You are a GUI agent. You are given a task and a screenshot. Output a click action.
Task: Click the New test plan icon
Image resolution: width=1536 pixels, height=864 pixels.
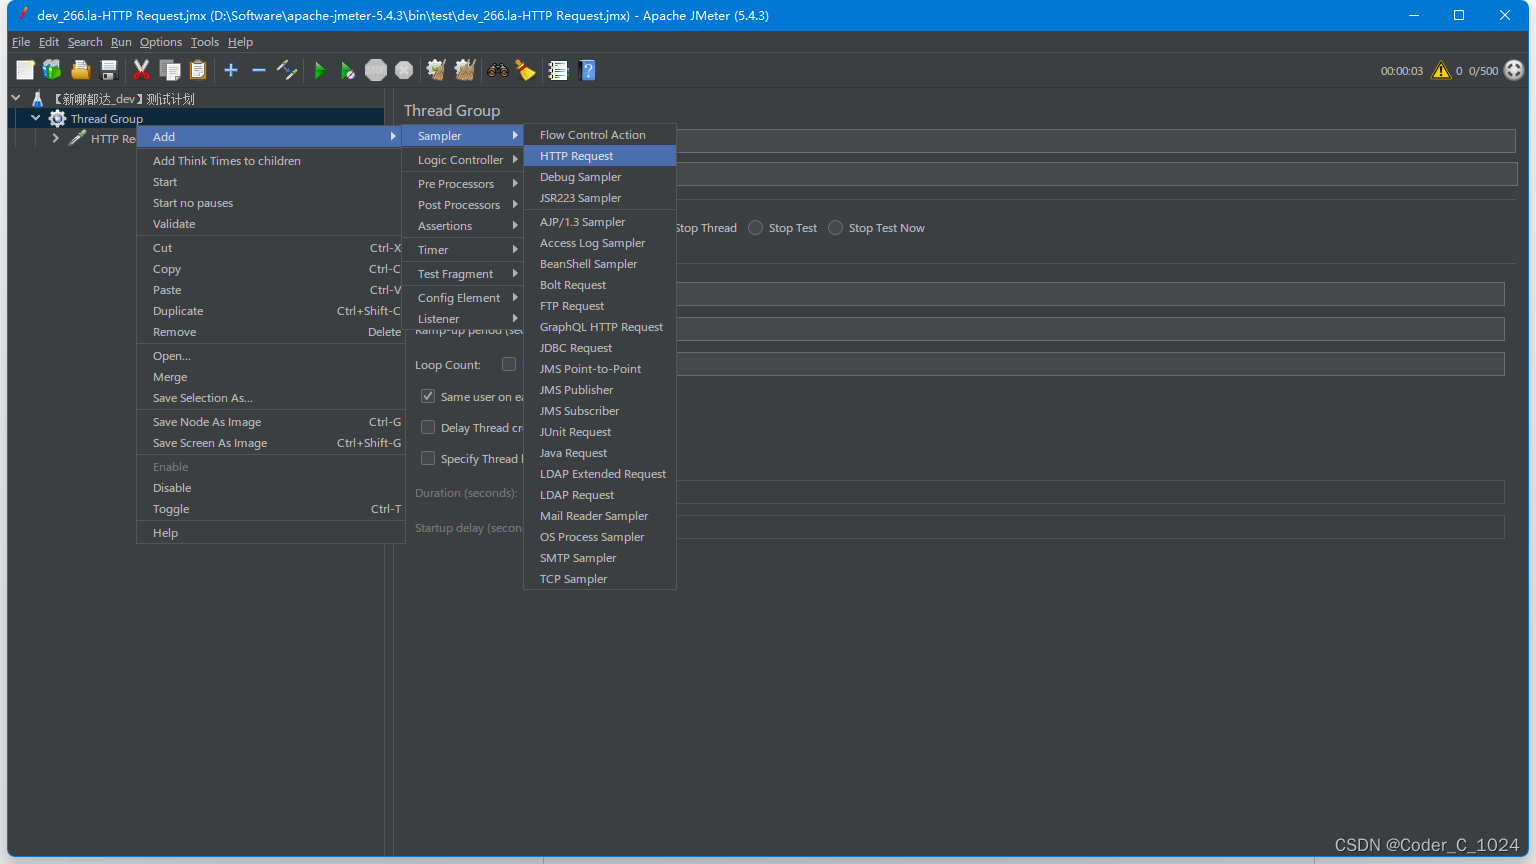pos(25,70)
